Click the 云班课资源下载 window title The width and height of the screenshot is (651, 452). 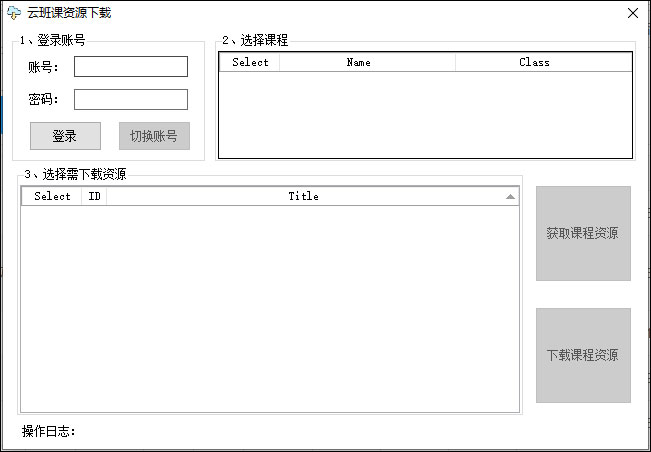tap(69, 13)
